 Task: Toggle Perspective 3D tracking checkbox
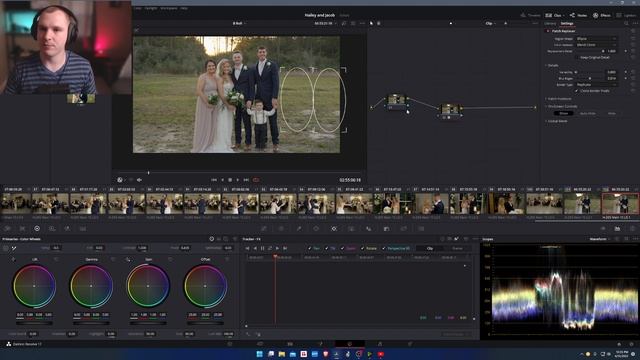click(x=384, y=248)
